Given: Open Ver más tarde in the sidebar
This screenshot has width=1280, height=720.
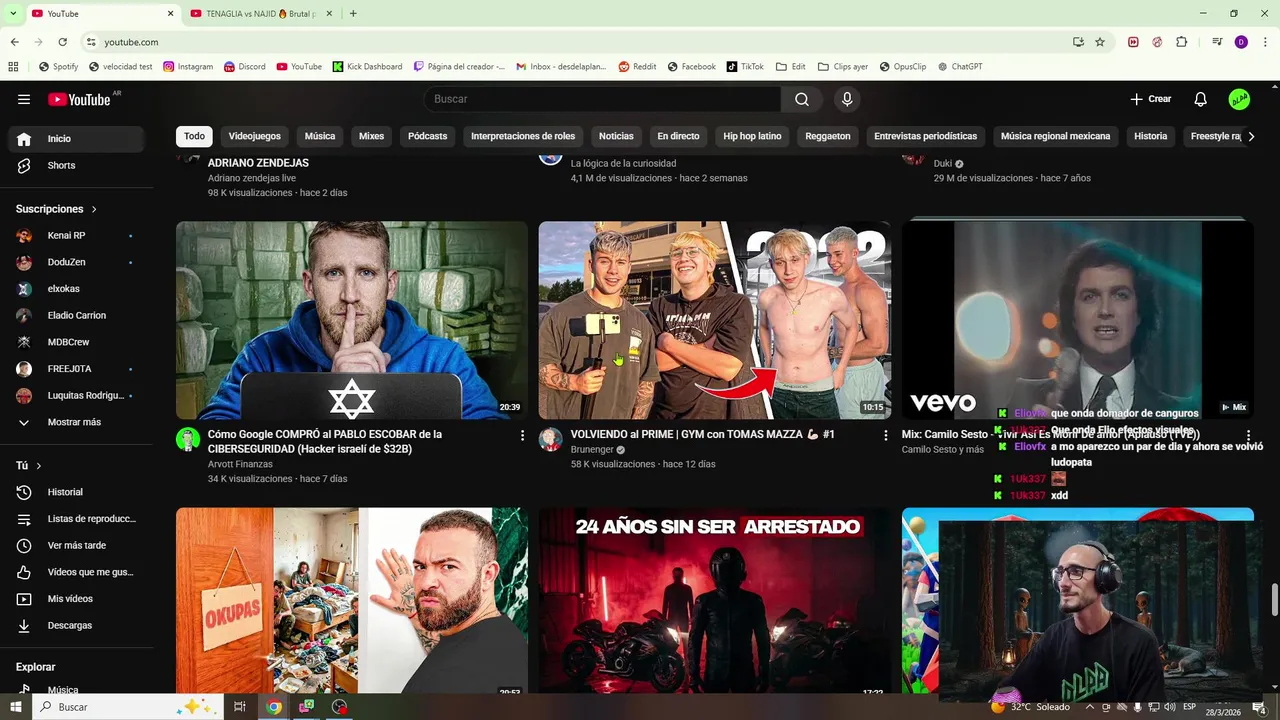Looking at the screenshot, I should click(77, 545).
